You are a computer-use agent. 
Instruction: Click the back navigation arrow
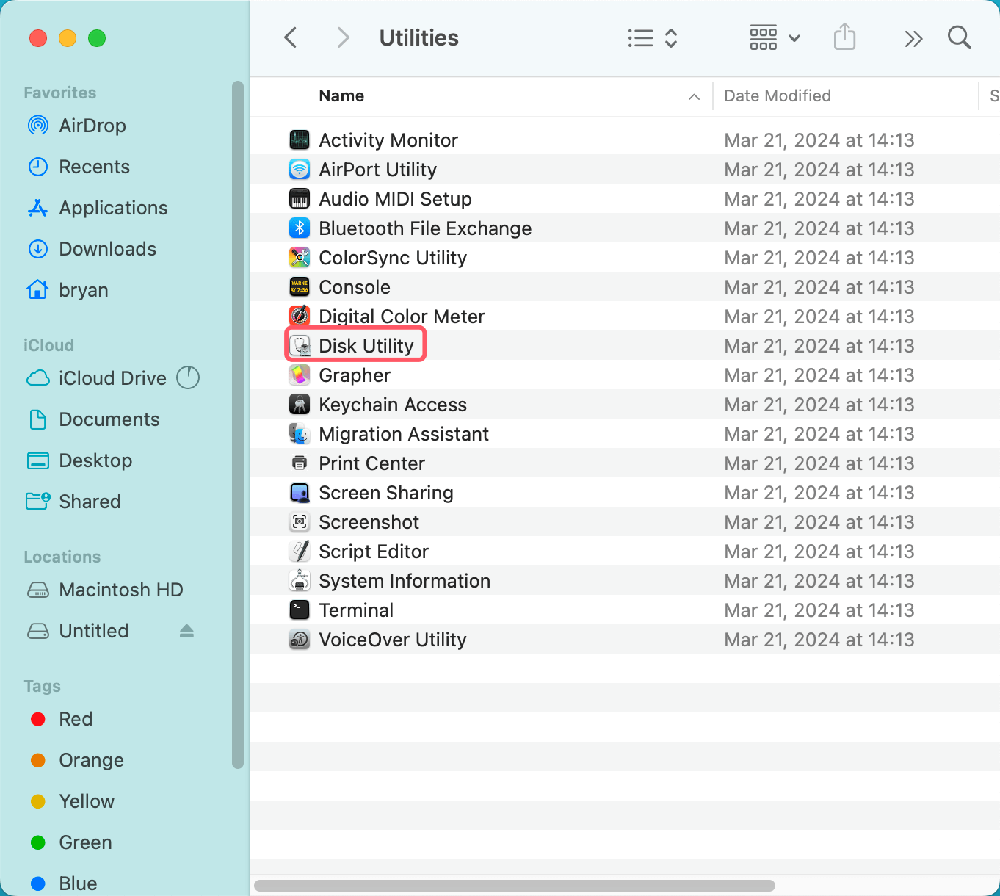(x=290, y=37)
